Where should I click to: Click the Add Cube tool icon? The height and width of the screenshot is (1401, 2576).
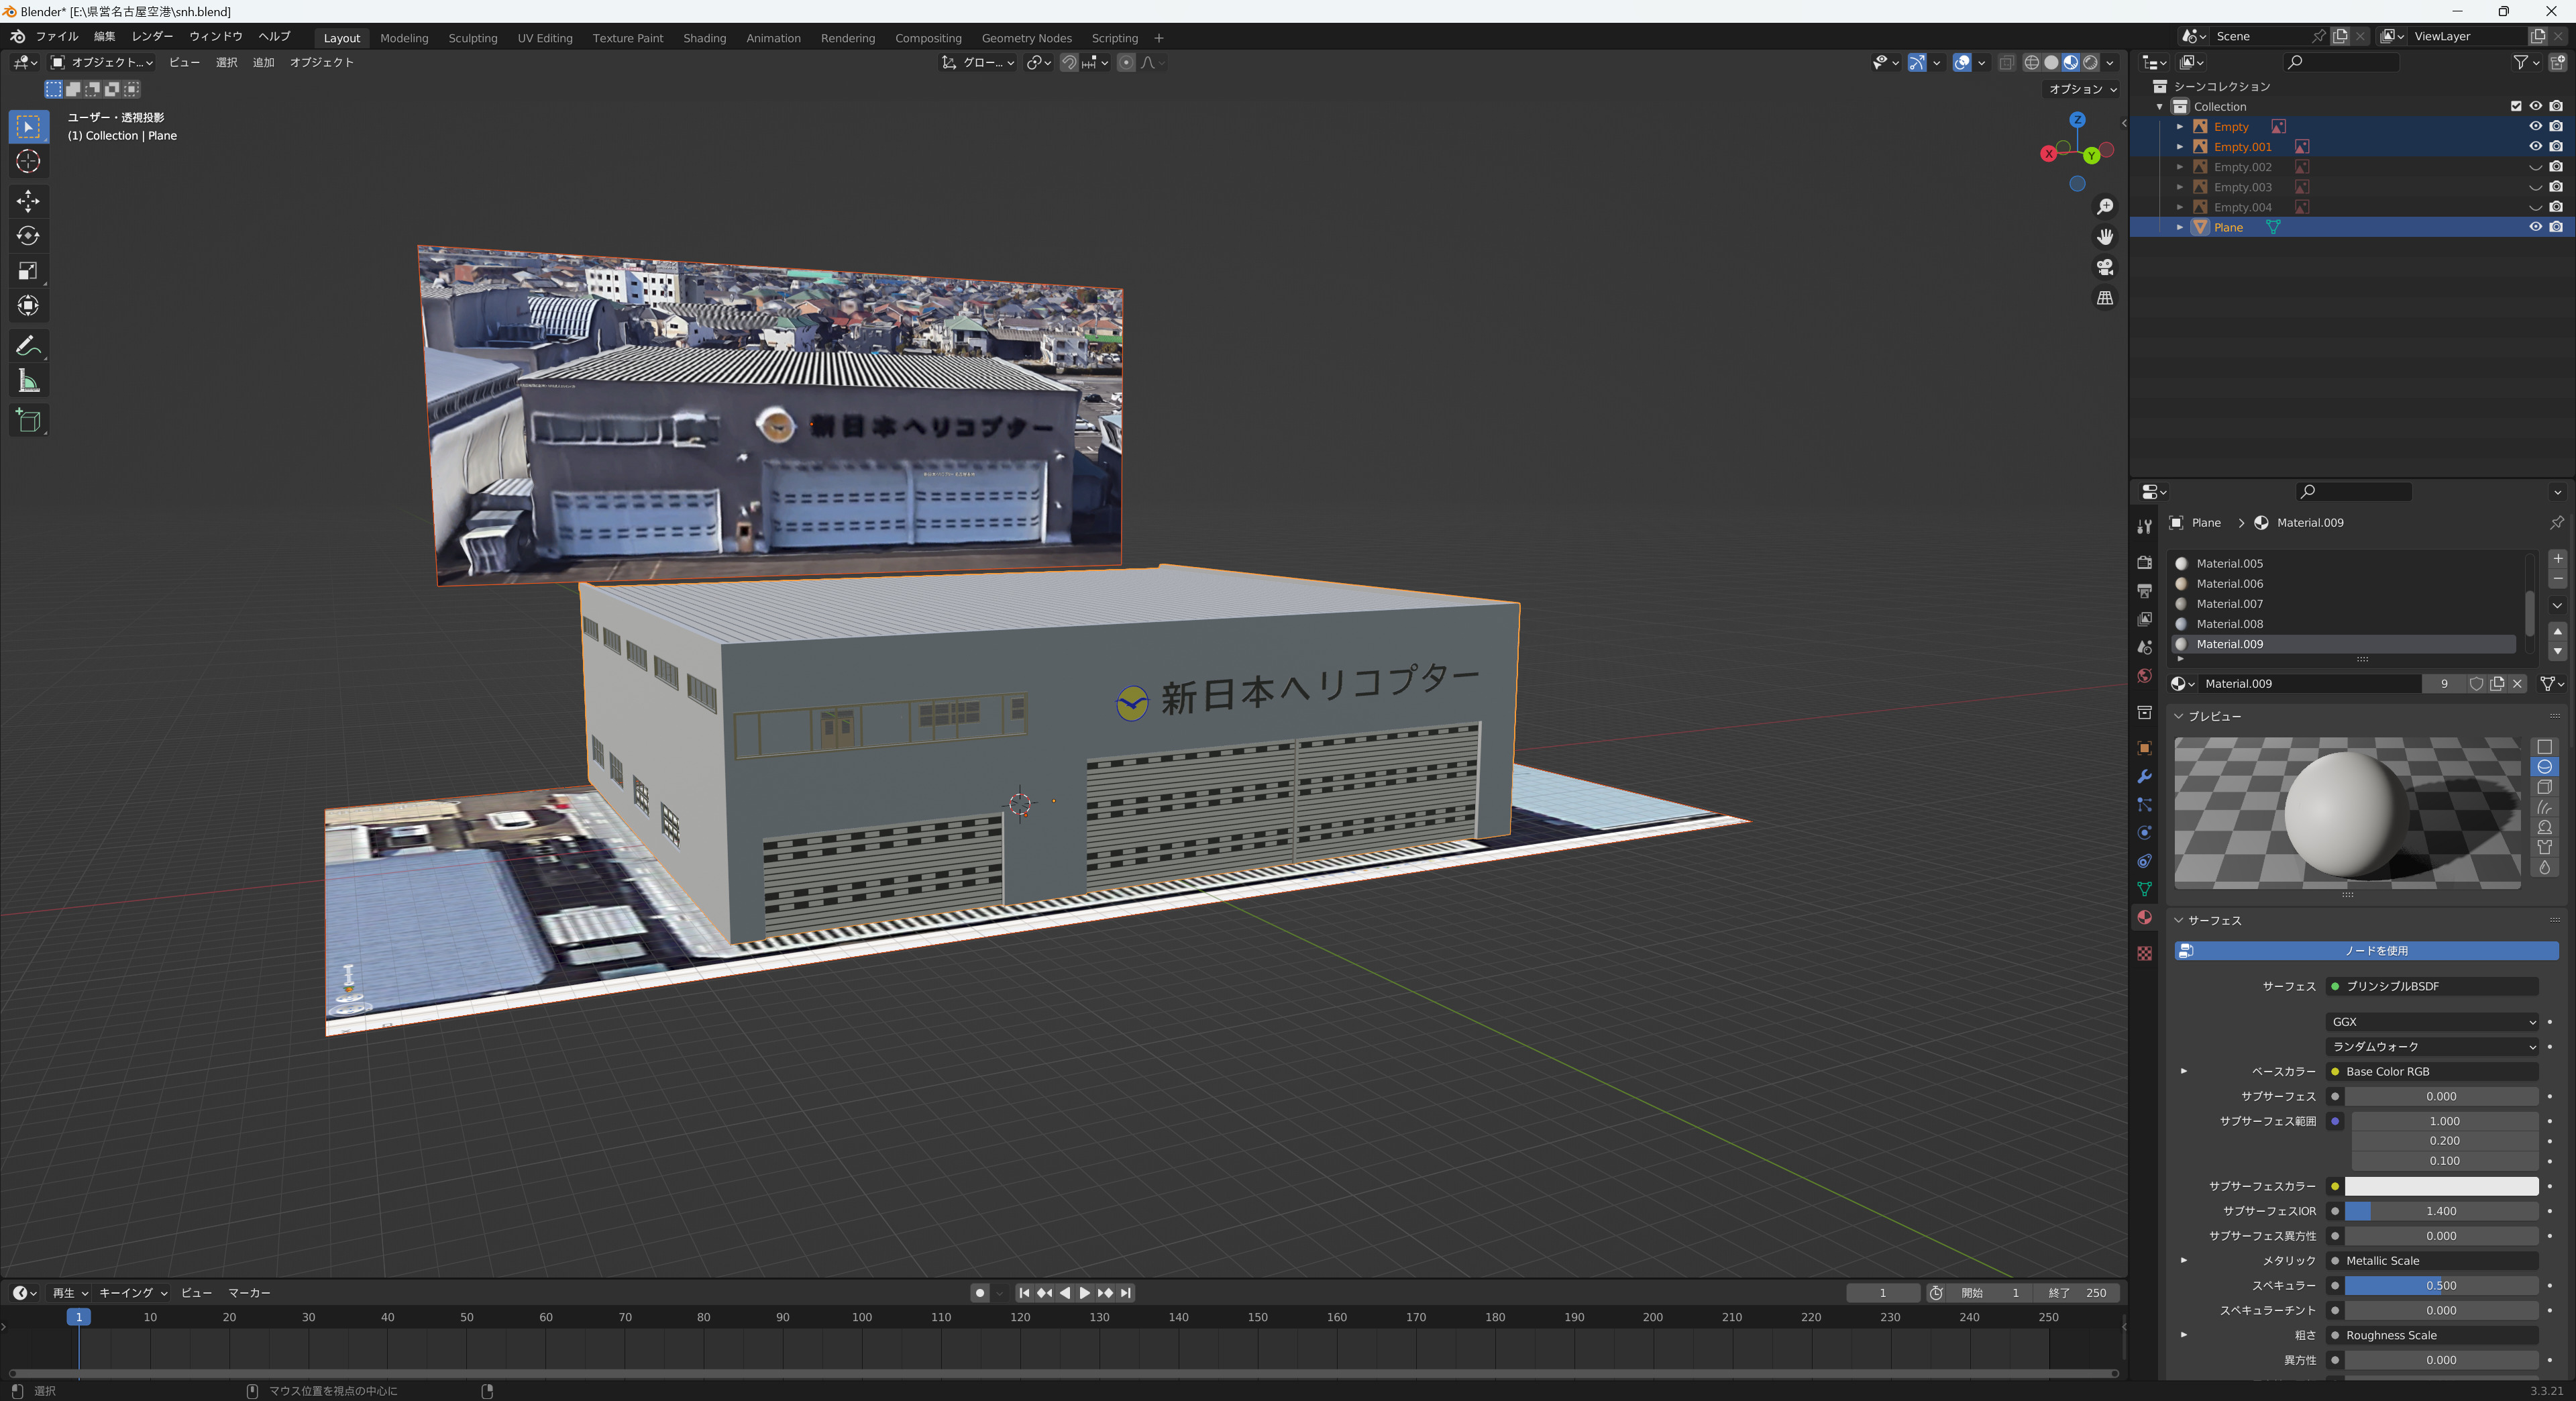(x=28, y=421)
